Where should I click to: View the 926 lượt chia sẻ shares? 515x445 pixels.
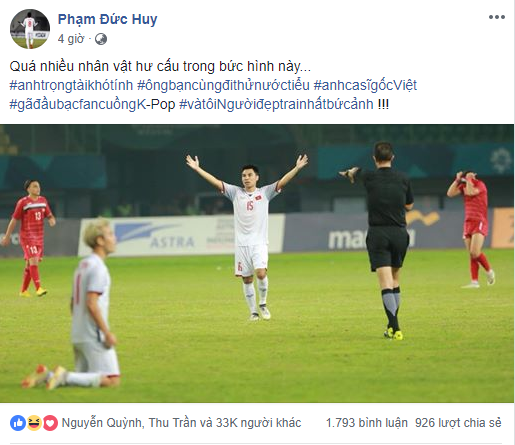[458, 423]
